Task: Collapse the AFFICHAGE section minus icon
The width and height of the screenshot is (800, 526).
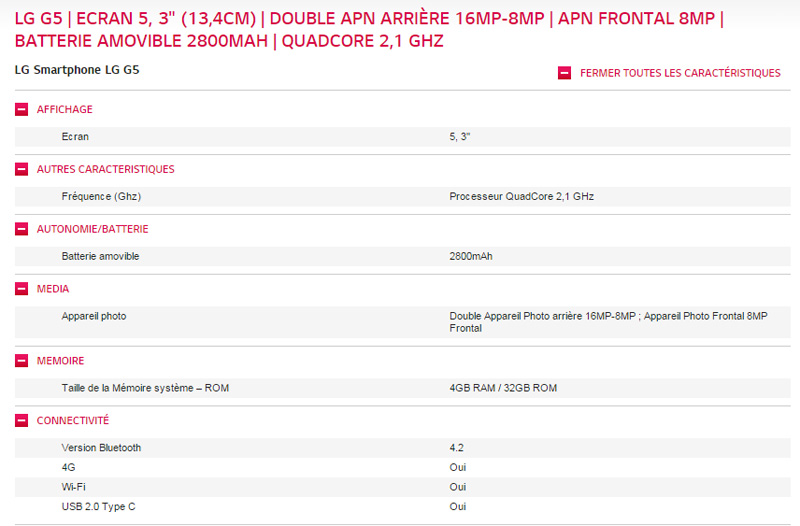Action: pyautogui.click(x=21, y=109)
